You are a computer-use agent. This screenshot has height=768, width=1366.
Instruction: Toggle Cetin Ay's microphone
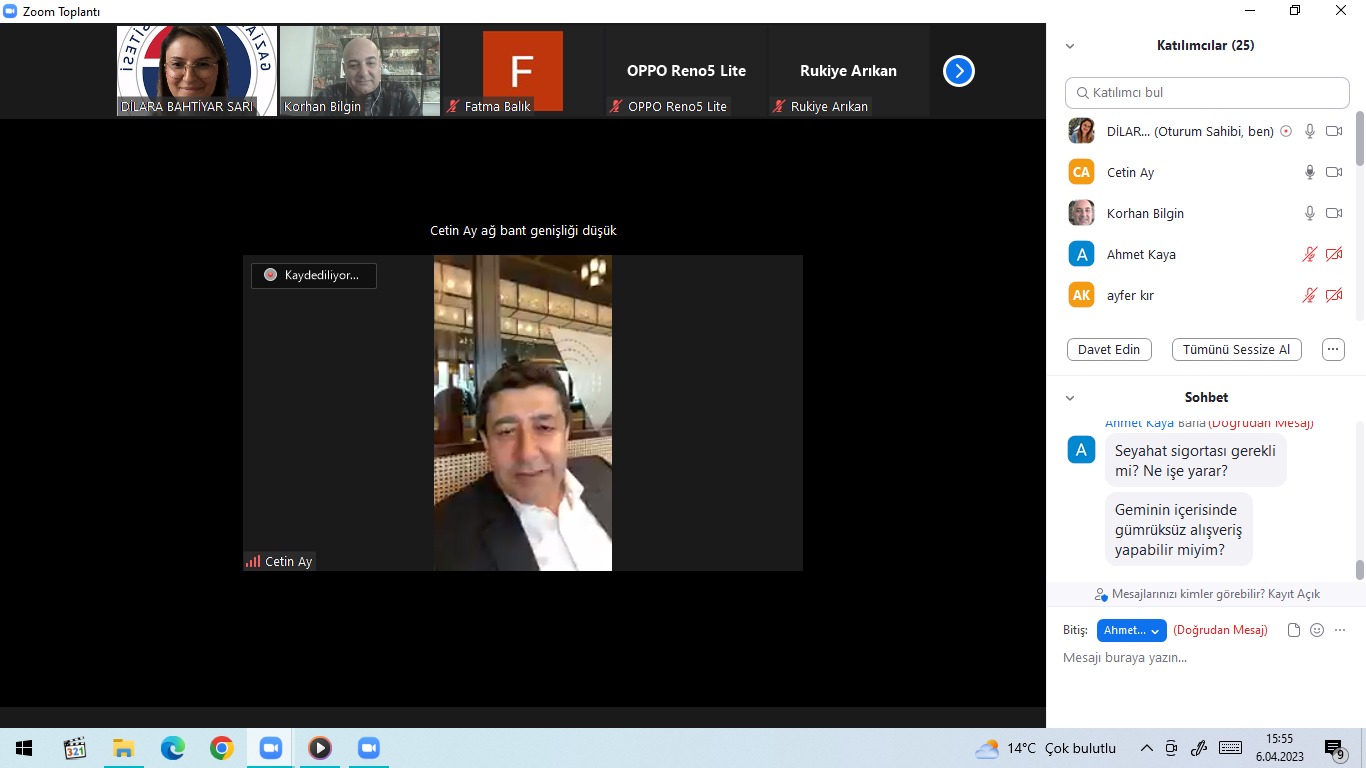pyautogui.click(x=1309, y=172)
